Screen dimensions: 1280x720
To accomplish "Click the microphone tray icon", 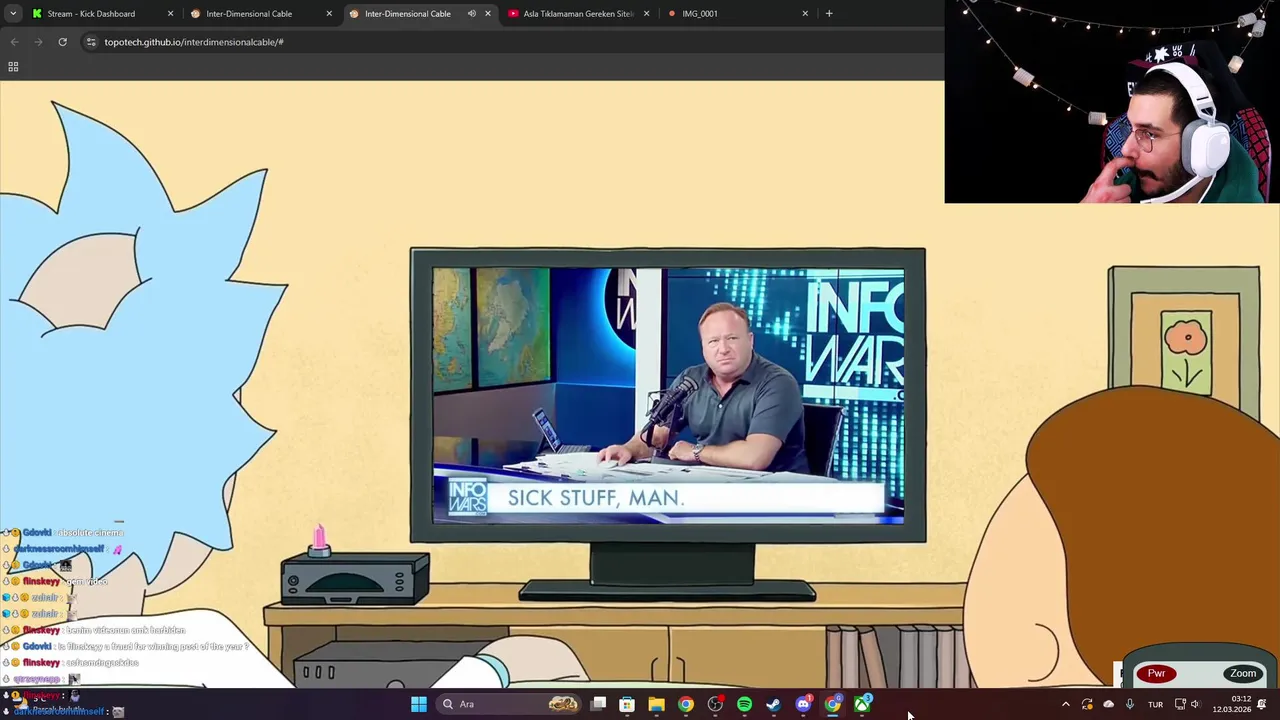I will [x=1130, y=704].
